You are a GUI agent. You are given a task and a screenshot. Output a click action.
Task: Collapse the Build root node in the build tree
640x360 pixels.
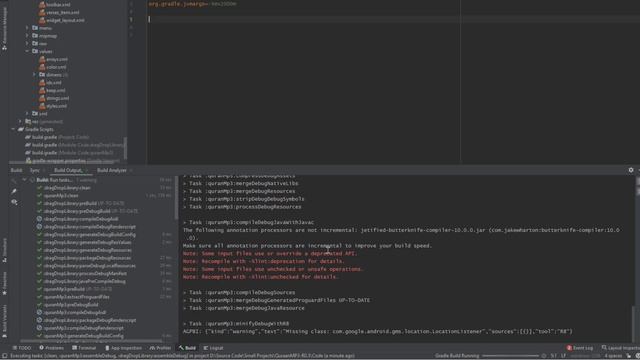pos(24,180)
